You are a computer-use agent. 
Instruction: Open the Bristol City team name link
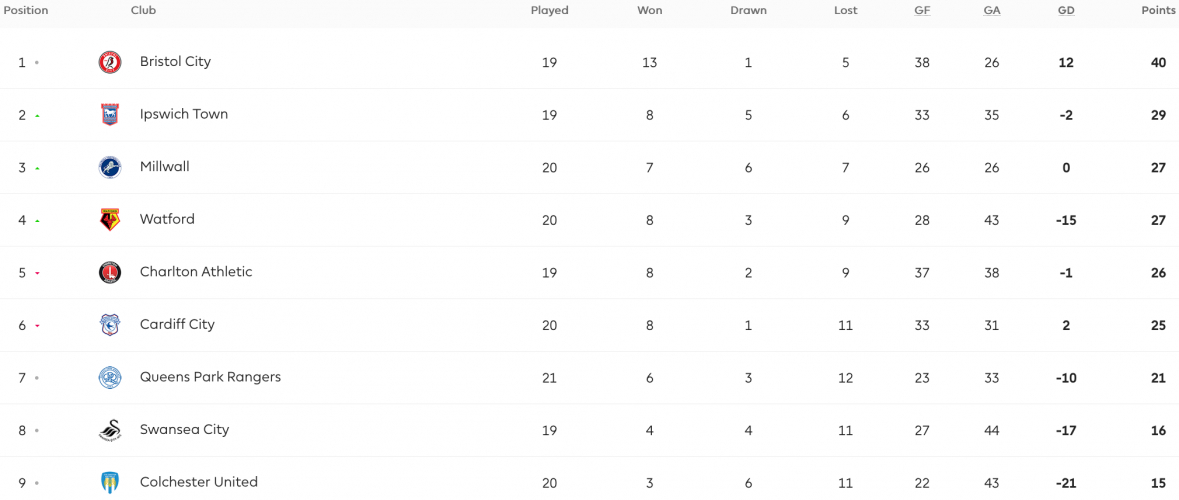point(175,62)
